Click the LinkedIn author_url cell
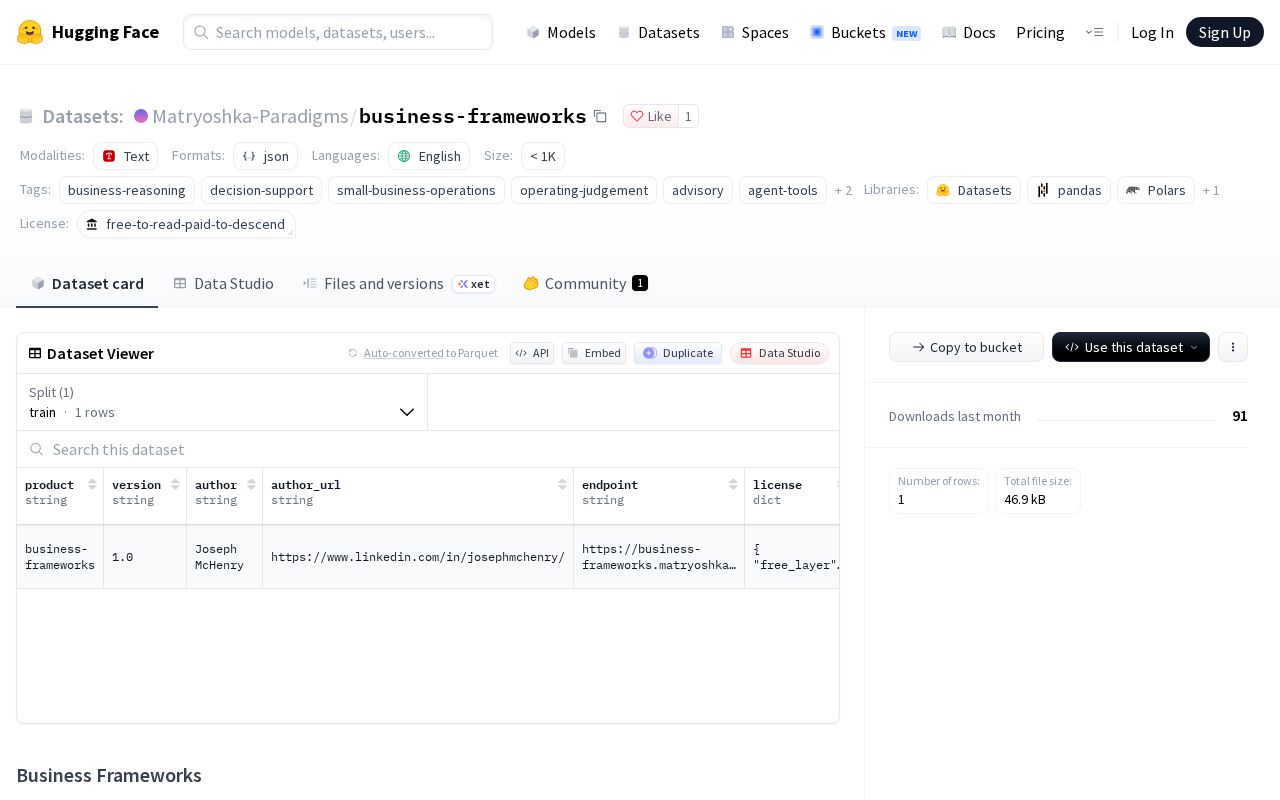 (418, 557)
